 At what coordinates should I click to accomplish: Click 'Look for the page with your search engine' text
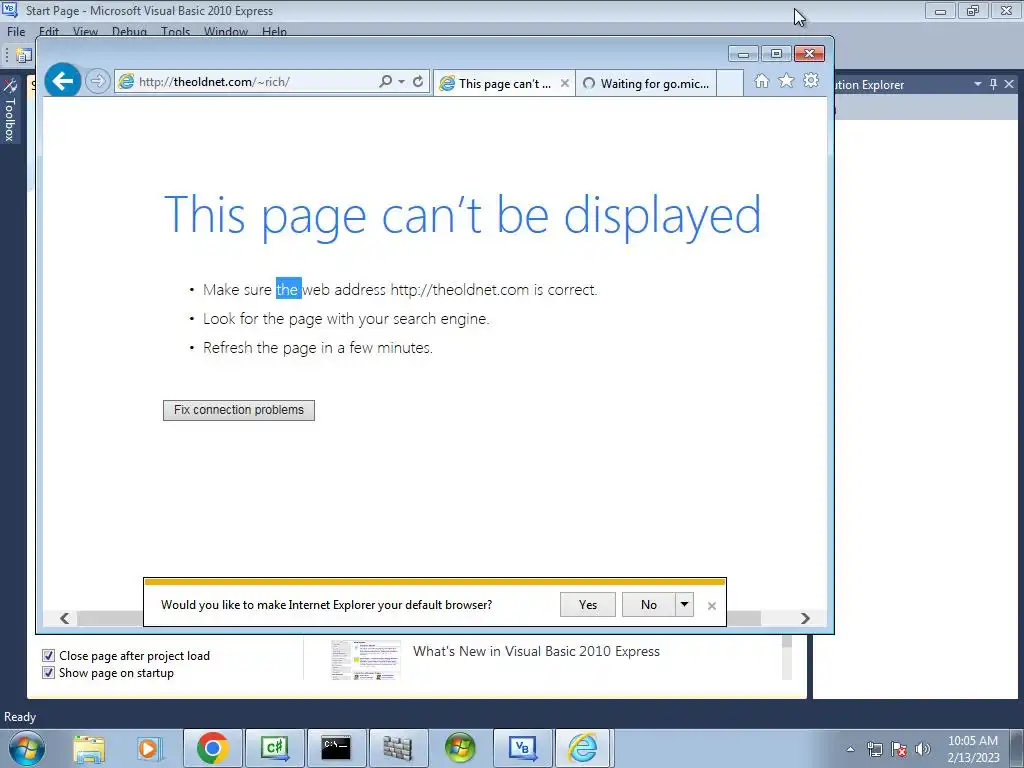[x=346, y=319]
